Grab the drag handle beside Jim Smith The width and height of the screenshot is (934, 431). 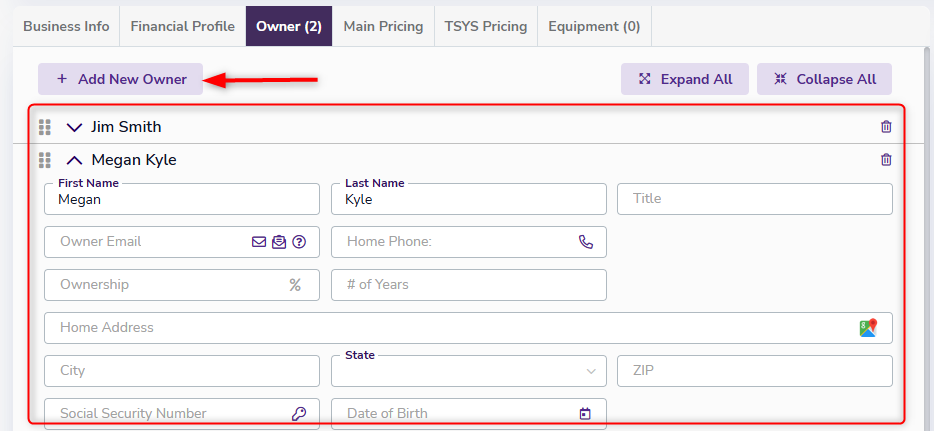[44, 127]
